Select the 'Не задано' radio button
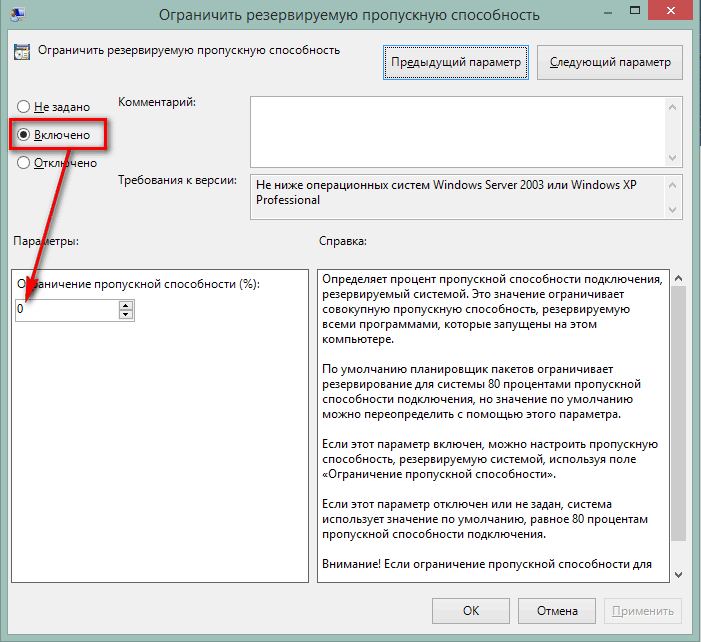Screen dimensions: 701x642 (23, 107)
